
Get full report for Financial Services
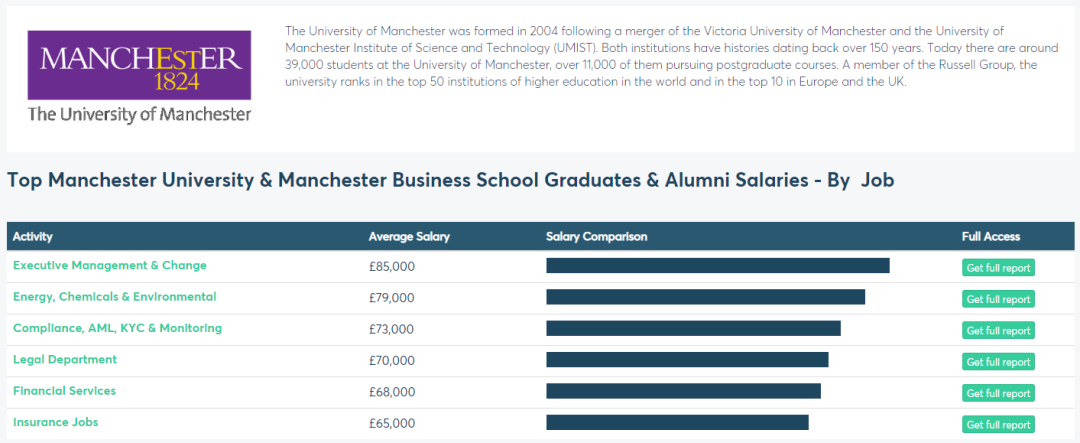pos(997,393)
